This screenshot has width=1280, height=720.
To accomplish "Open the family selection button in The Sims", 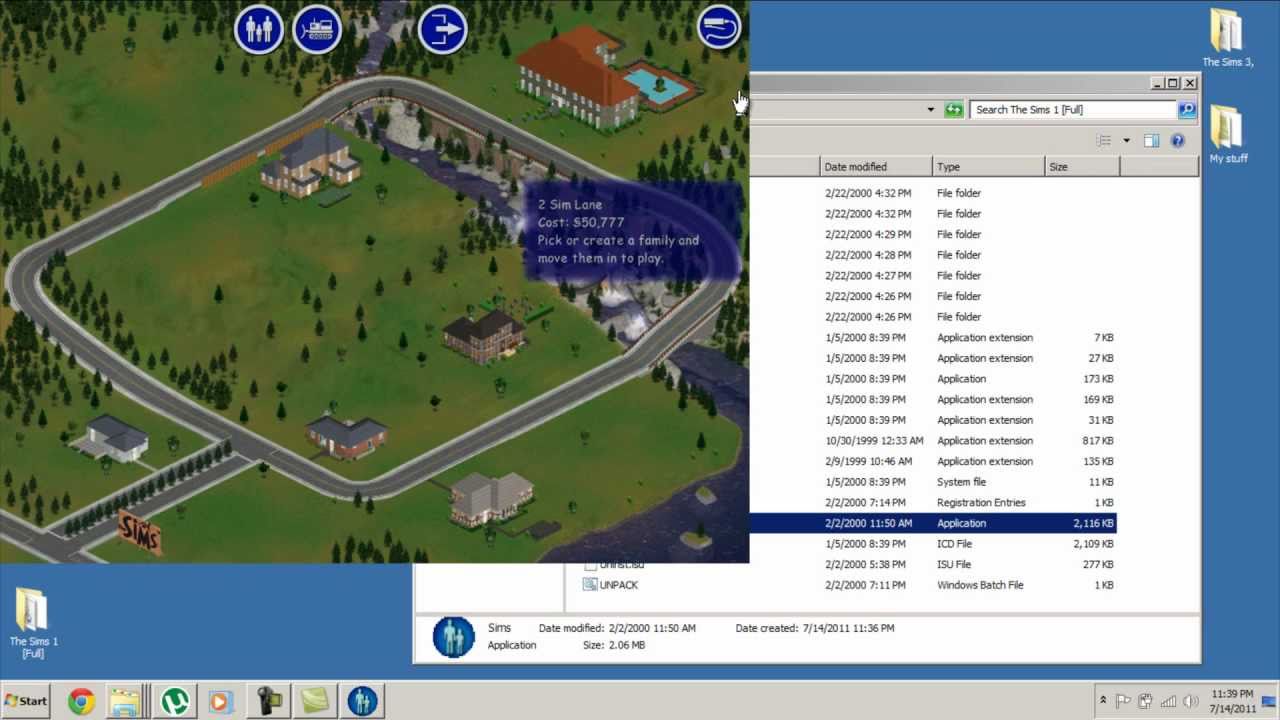I will tap(258, 28).
